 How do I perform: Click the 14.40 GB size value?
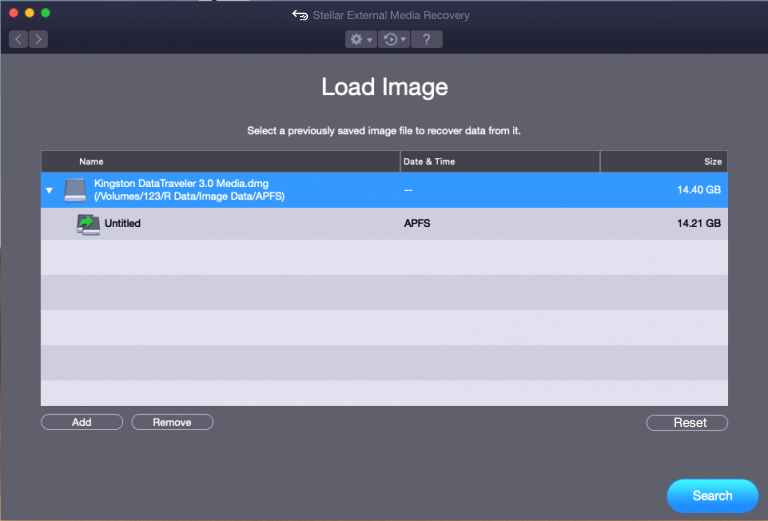click(x=699, y=190)
